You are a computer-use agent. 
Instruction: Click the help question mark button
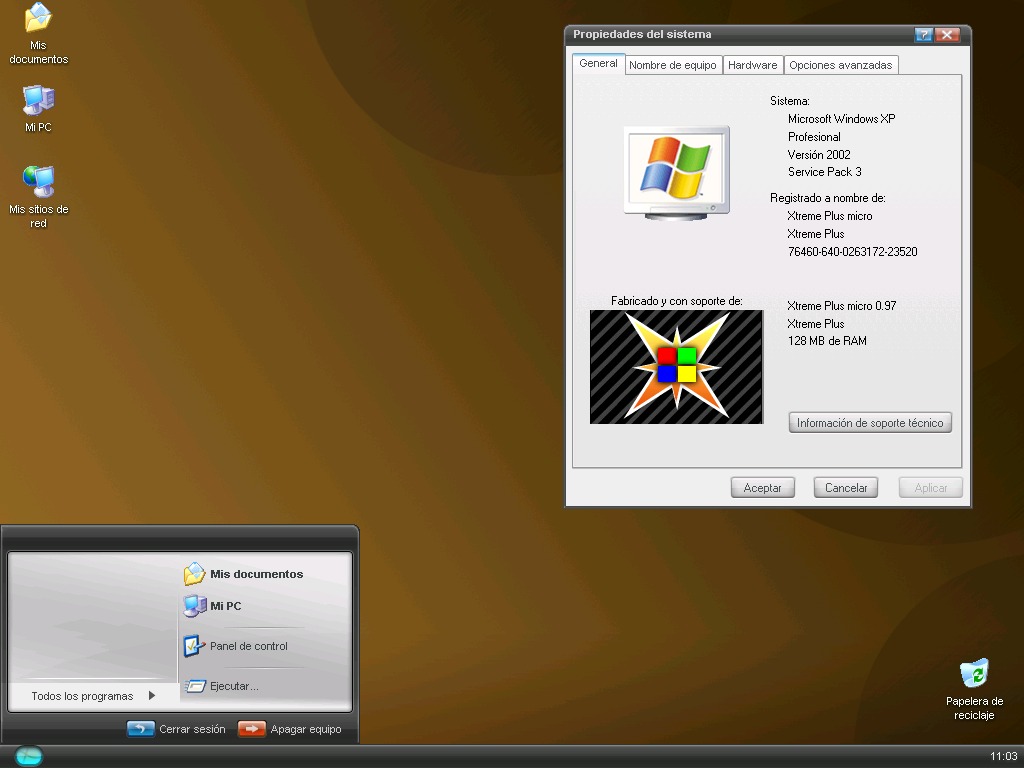923,35
